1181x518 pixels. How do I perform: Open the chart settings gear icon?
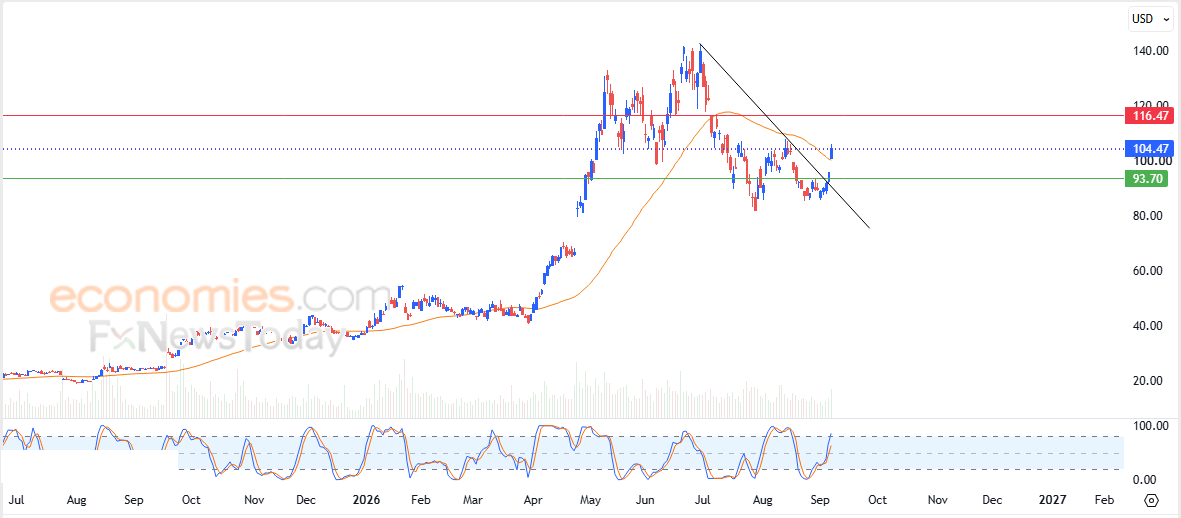1151,501
